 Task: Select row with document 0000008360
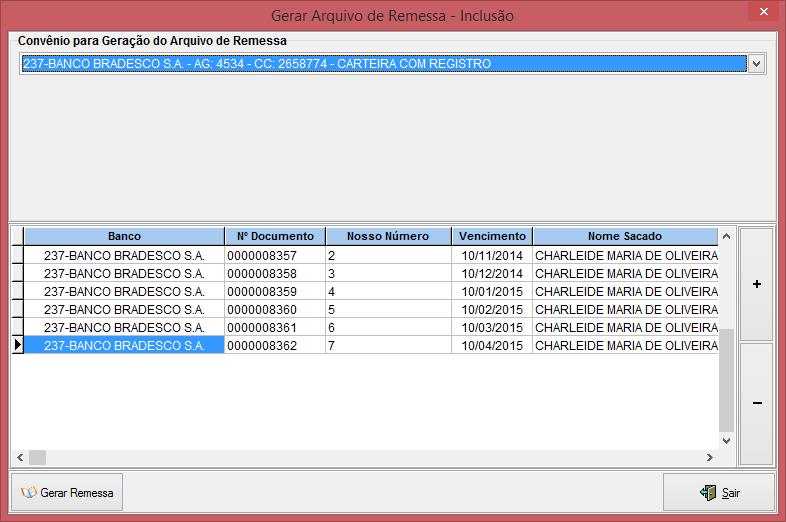tap(262, 310)
